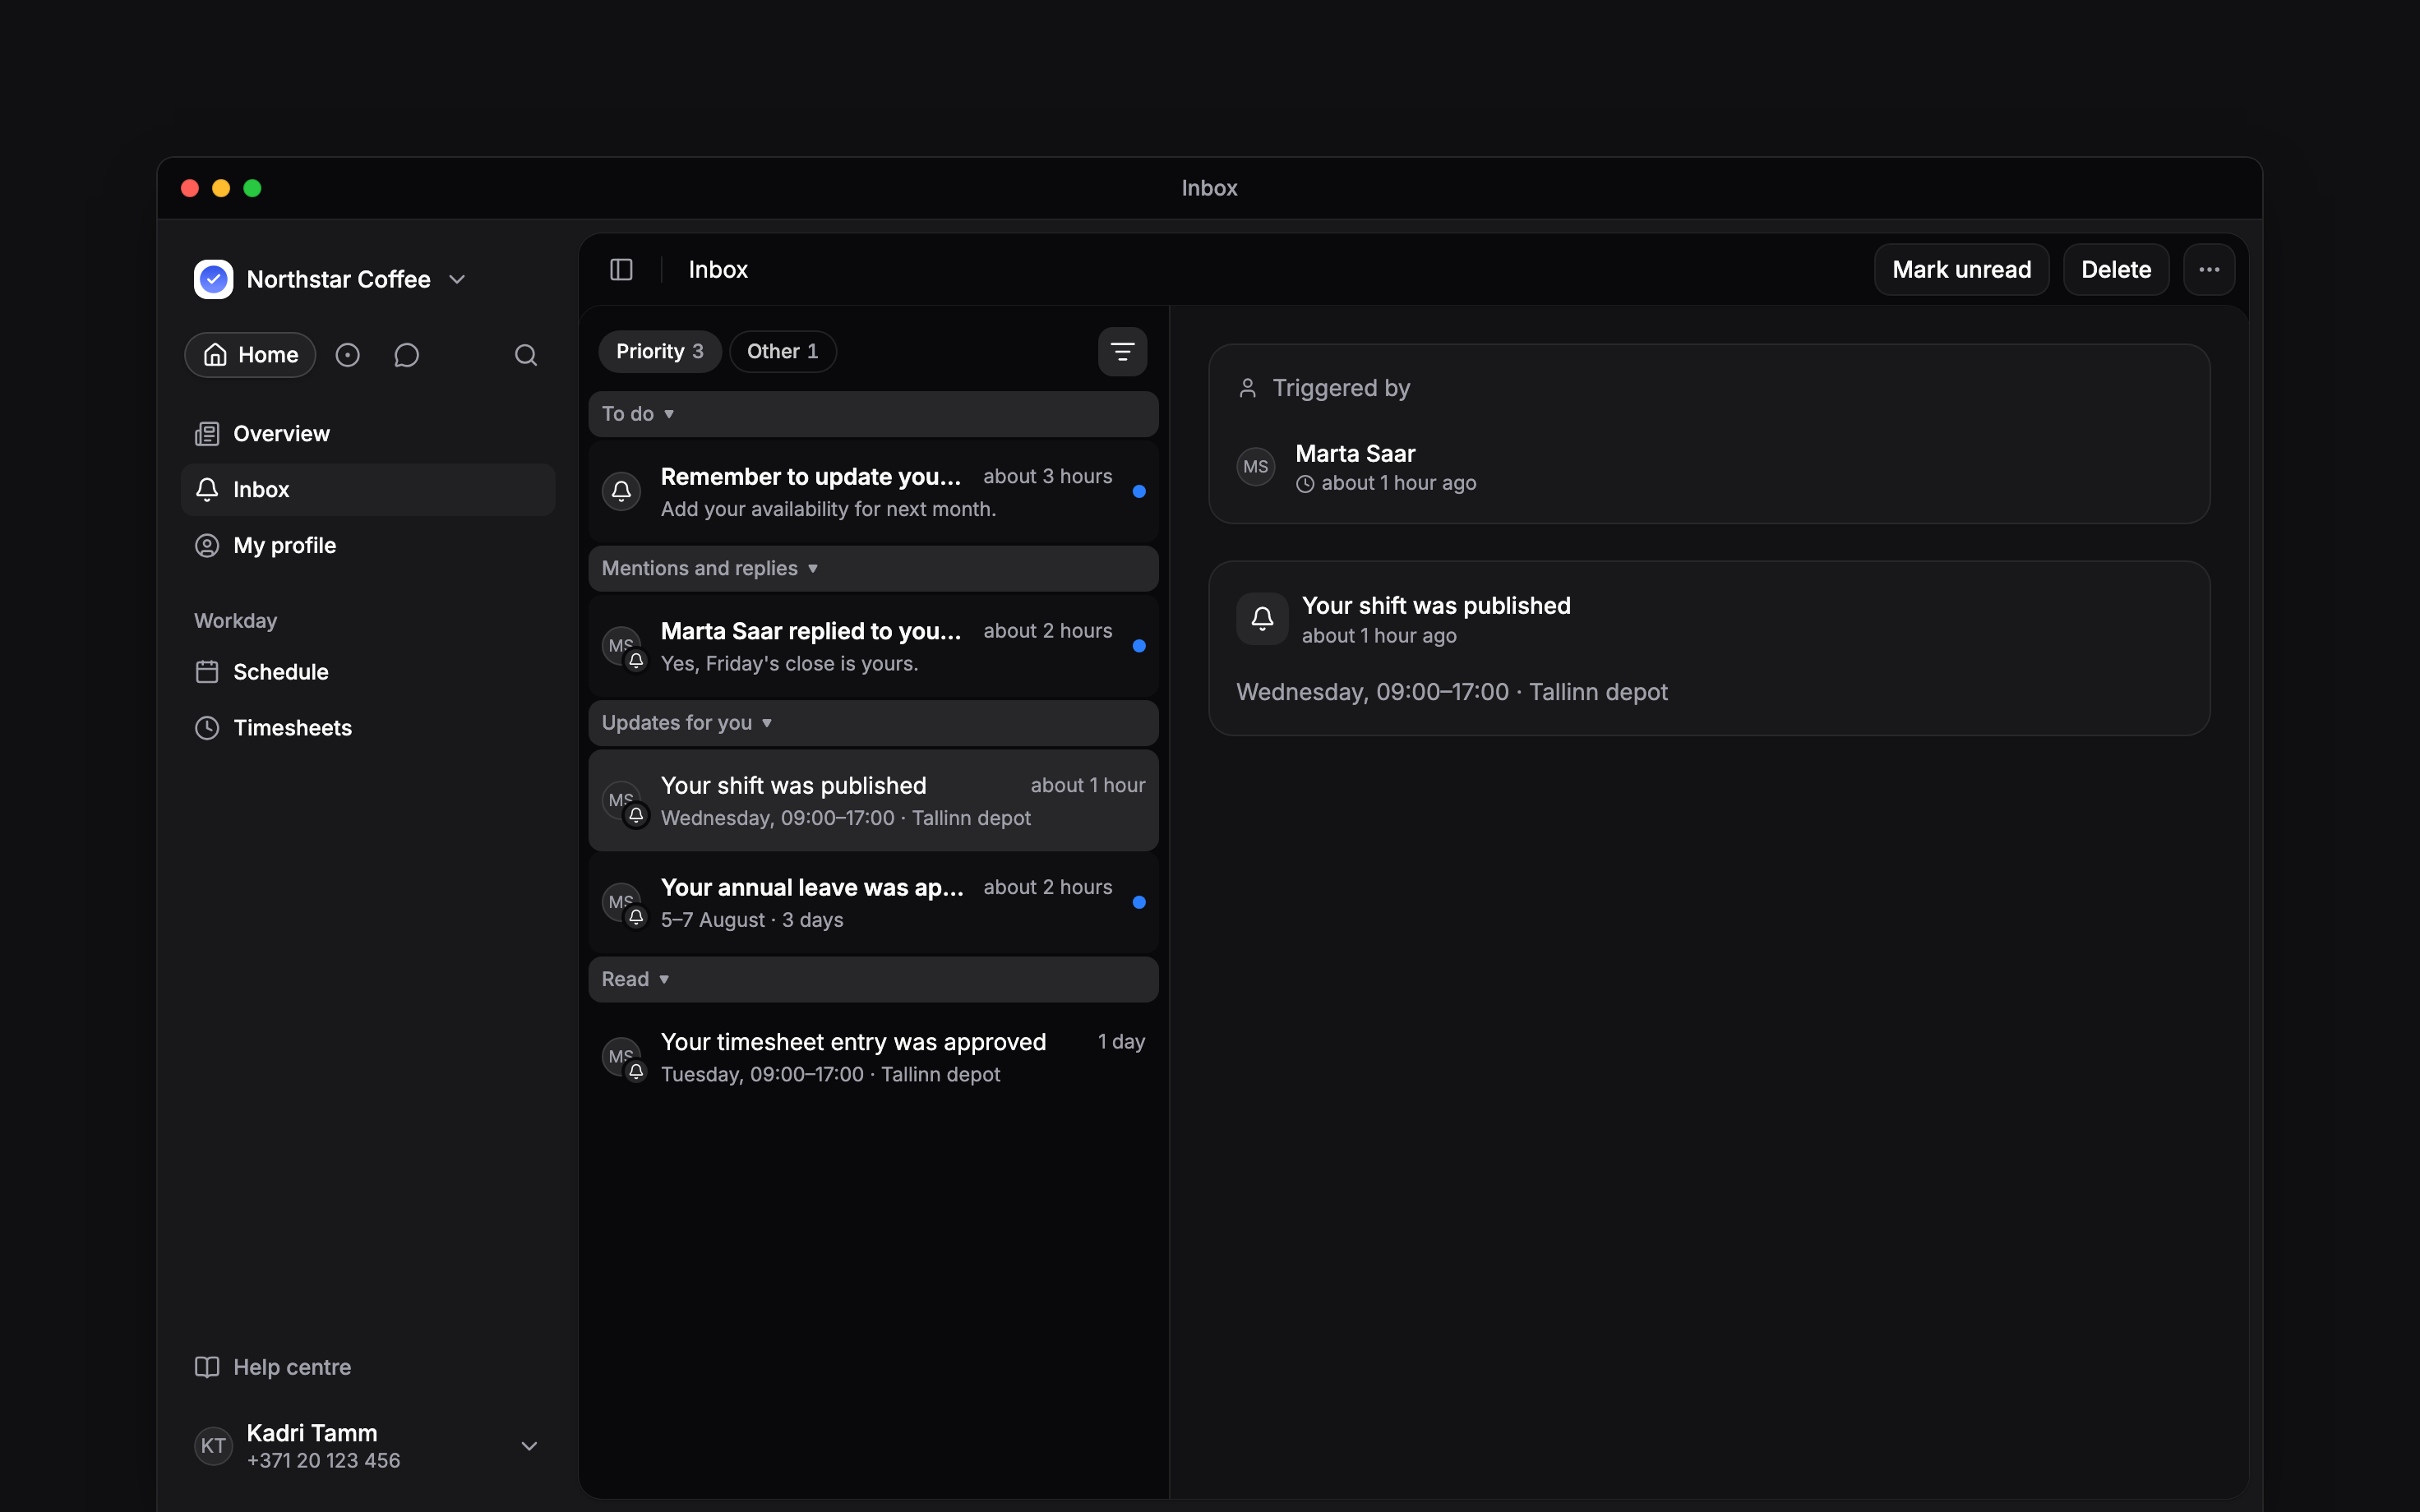Toggle the sidebar panel icon

coord(621,270)
